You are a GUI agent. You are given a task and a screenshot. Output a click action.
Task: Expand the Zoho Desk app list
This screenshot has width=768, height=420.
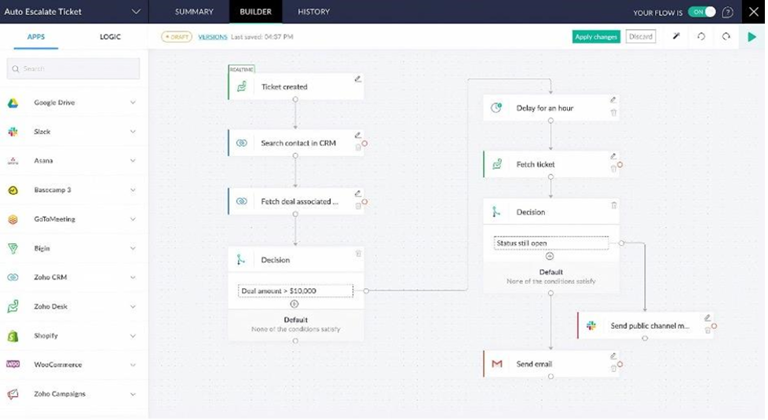click(133, 306)
